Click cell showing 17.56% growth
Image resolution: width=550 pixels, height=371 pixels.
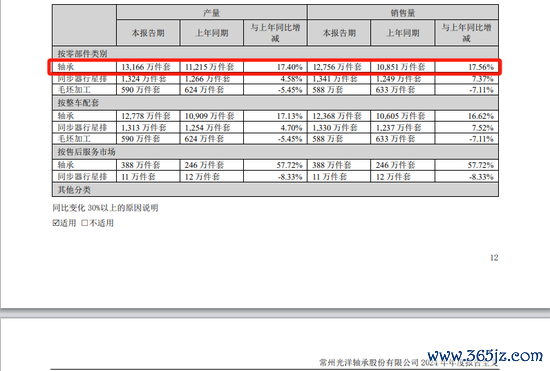click(467, 67)
